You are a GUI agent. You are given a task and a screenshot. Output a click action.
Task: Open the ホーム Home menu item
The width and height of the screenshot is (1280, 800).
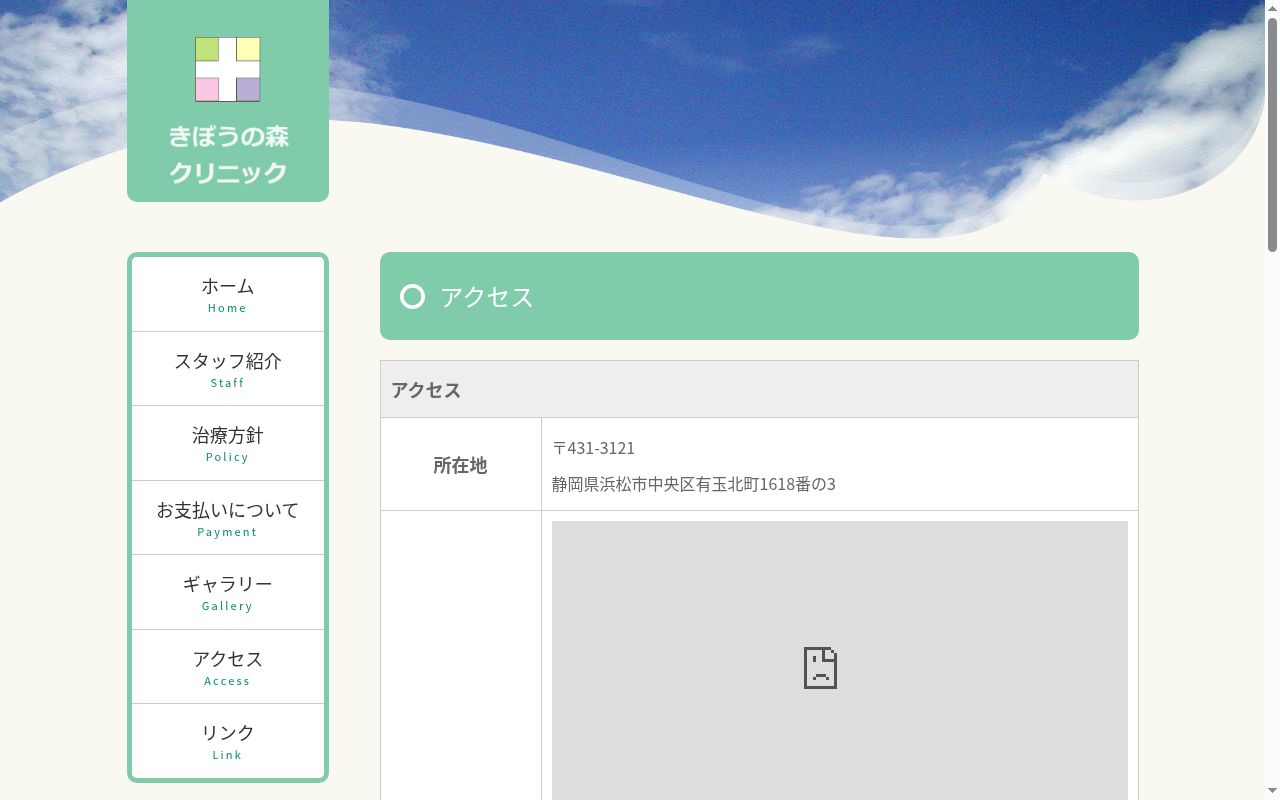(x=228, y=294)
